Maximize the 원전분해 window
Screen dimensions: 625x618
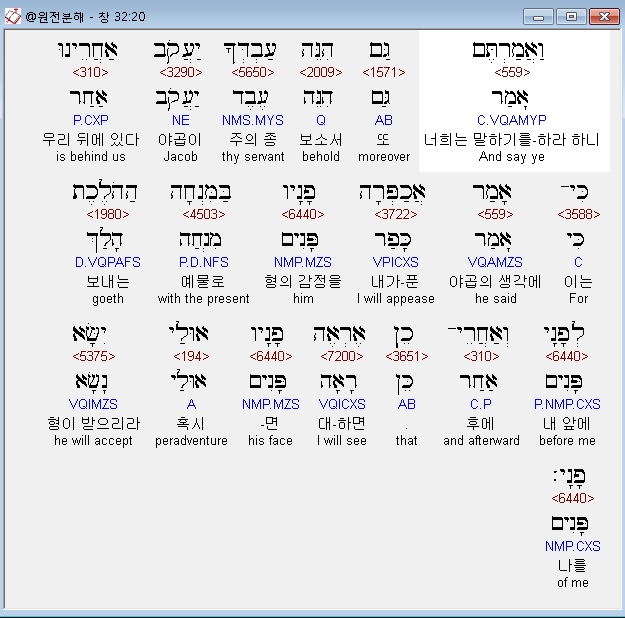pos(571,17)
